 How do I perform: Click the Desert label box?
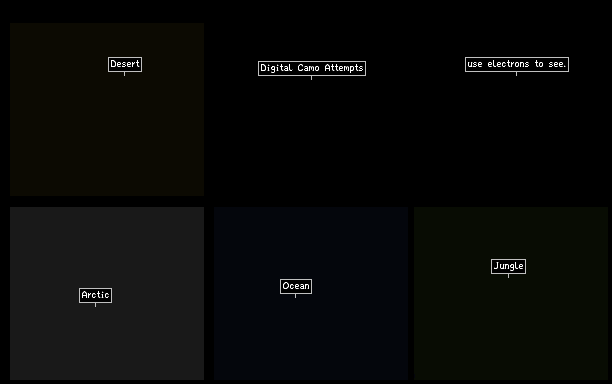tap(125, 64)
